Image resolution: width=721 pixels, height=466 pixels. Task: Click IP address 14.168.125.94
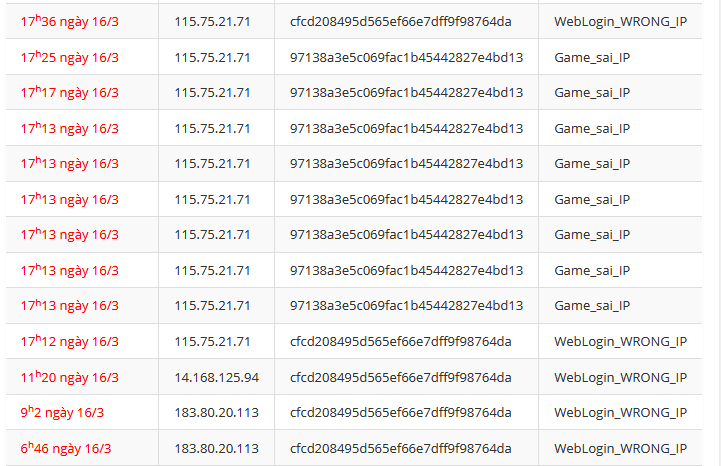click(216, 377)
